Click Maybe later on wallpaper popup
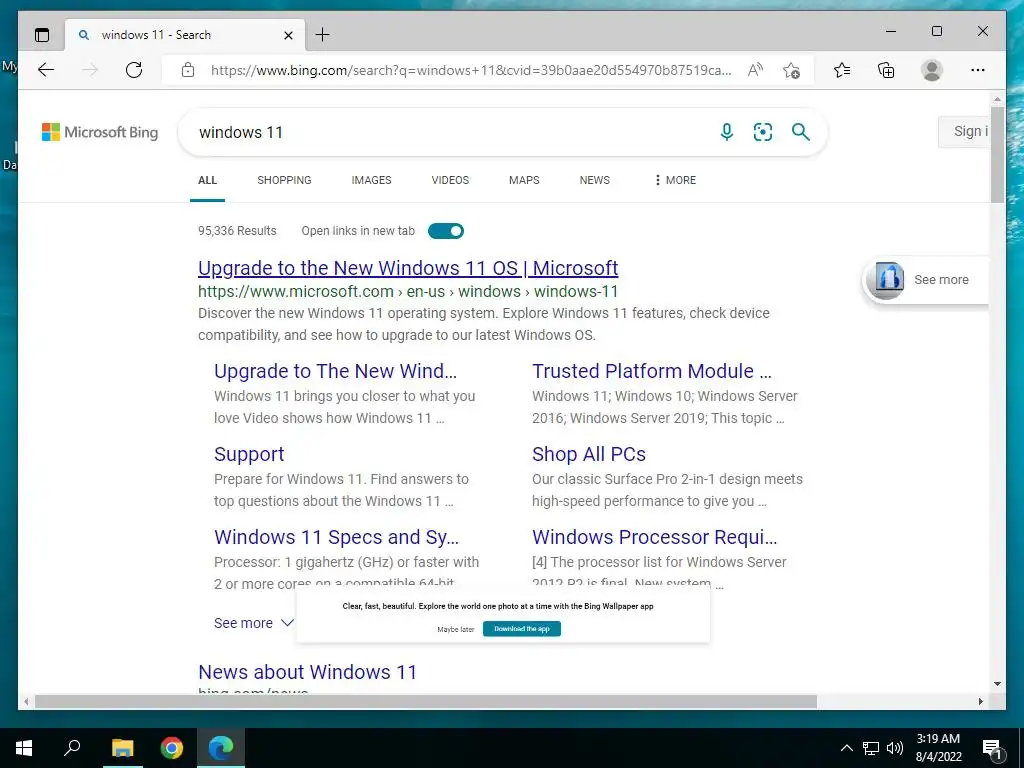 pyautogui.click(x=456, y=629)
